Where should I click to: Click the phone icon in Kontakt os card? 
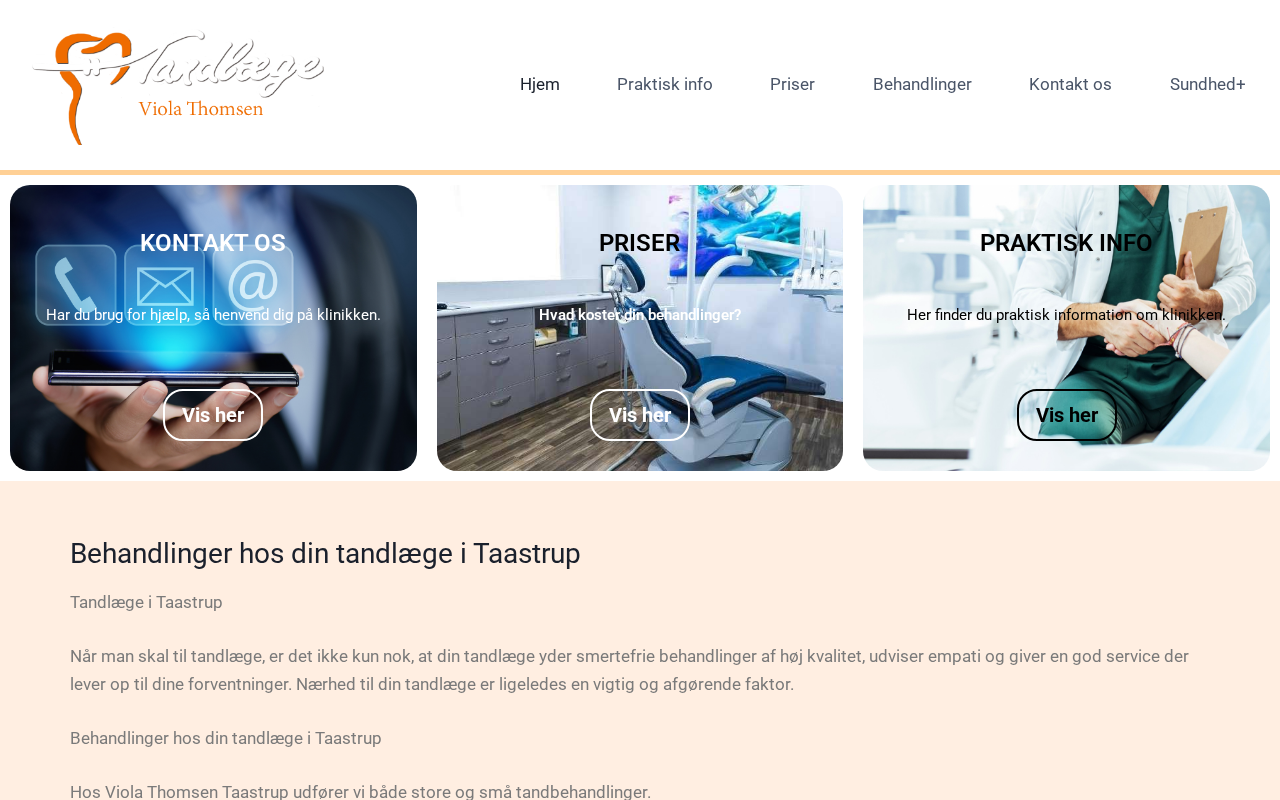[x=76, y=285]
